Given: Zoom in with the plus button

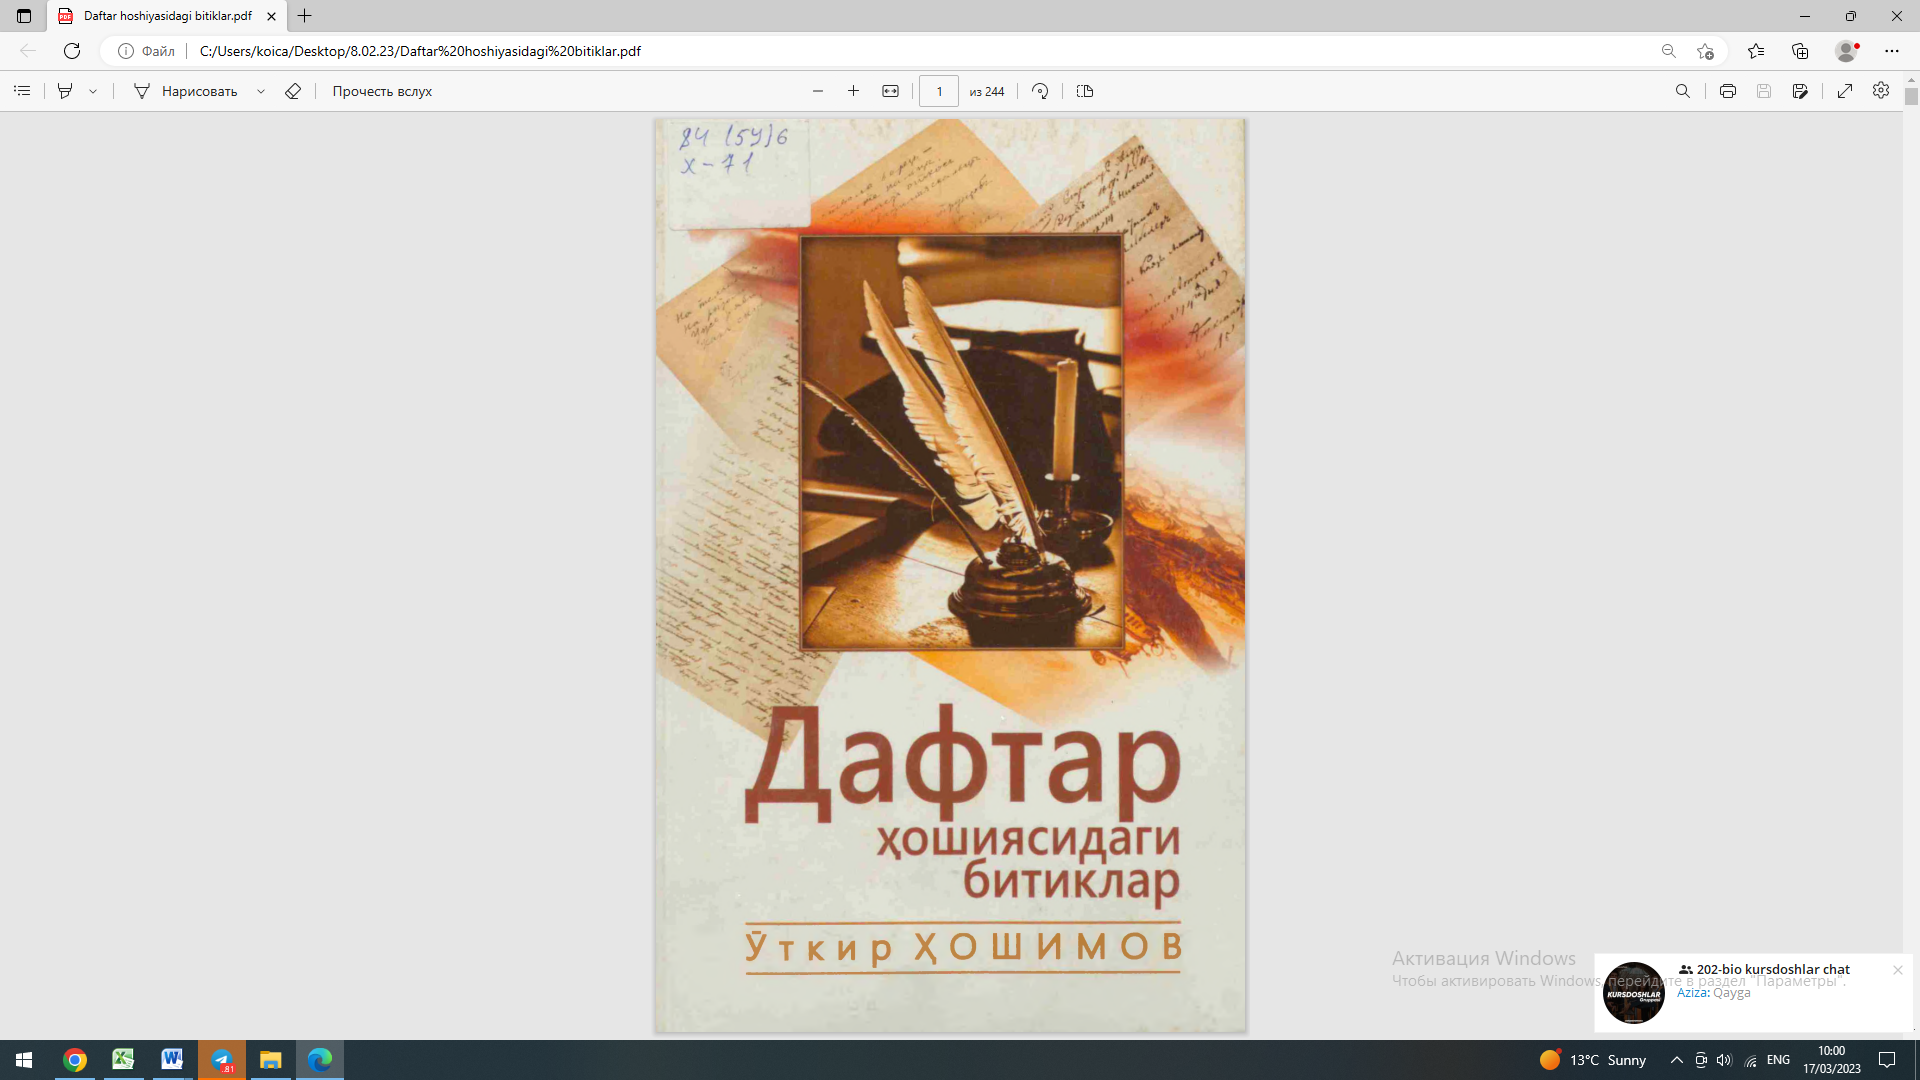Looking at the screenshot, I should [853, 91].
